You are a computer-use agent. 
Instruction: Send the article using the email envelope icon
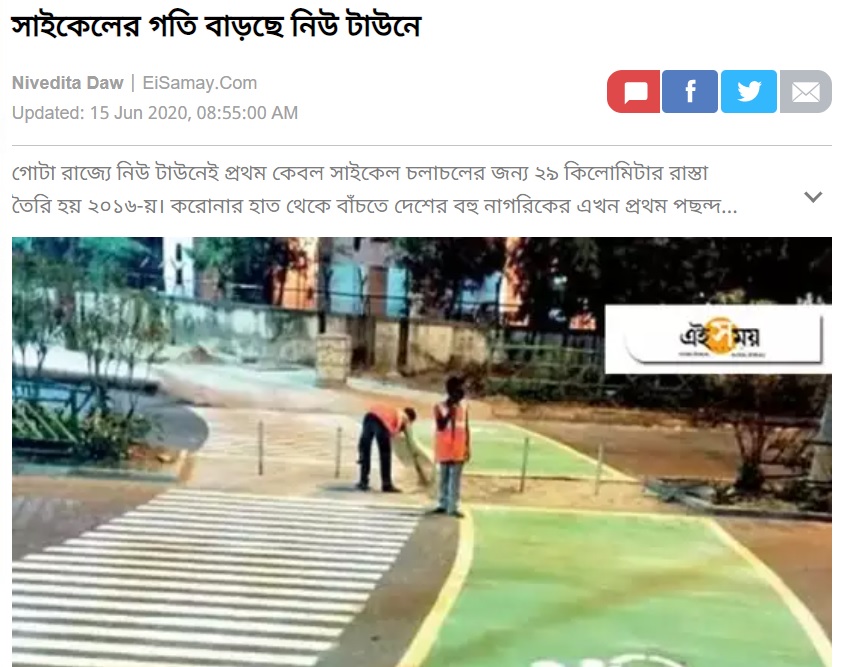pyautogui.click(x=805, y=92)
